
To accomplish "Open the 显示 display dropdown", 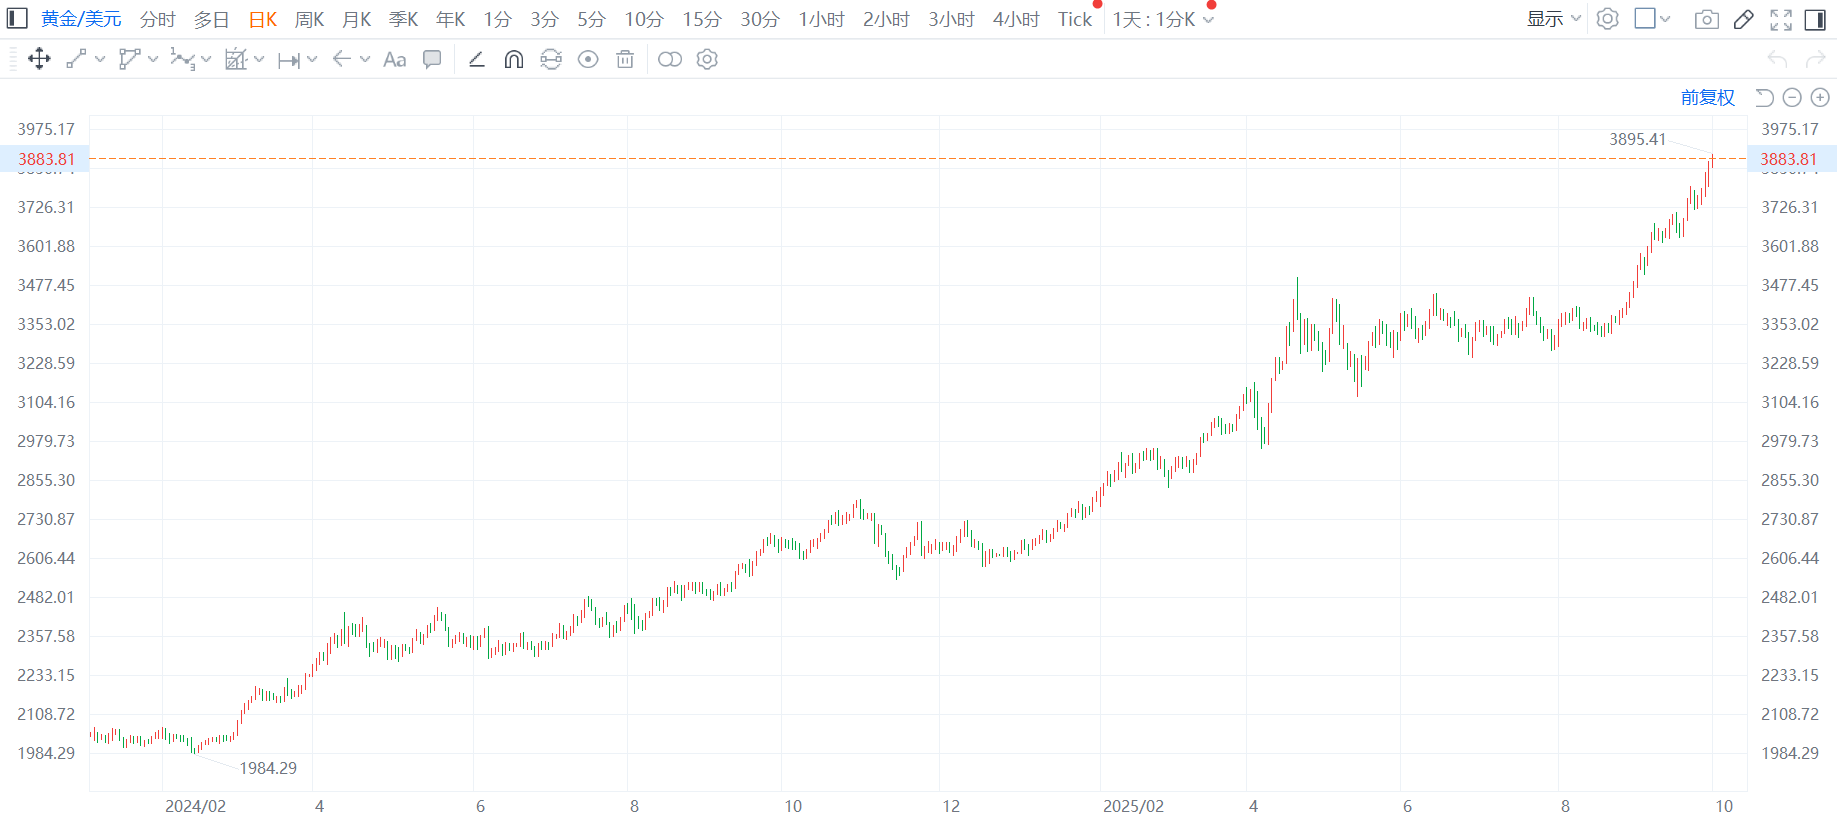I will click(x=1553, y=19).
